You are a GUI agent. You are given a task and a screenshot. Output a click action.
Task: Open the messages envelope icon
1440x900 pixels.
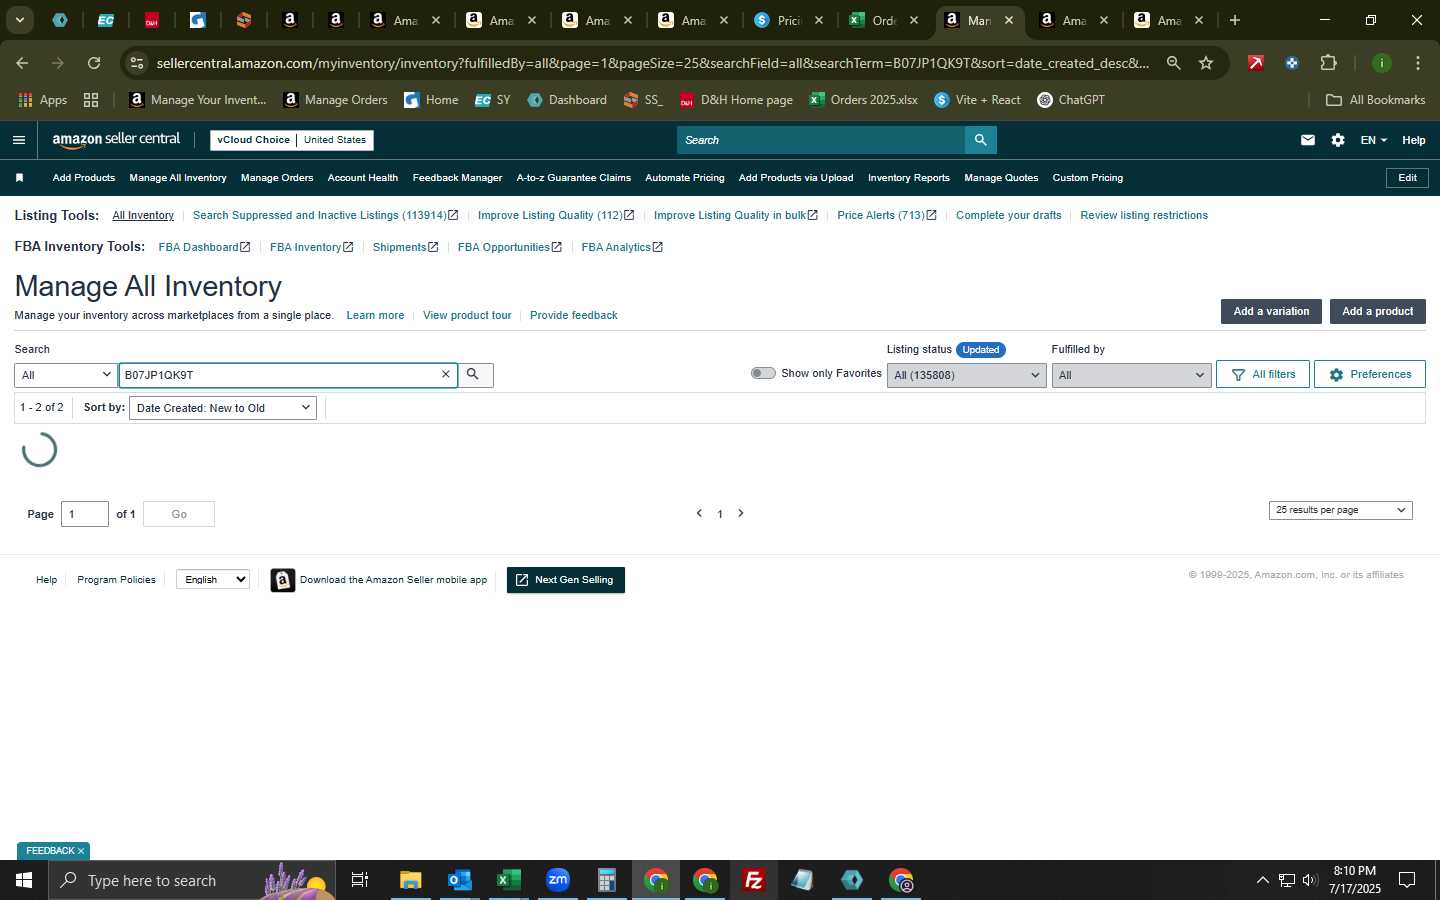(1307, 140)
